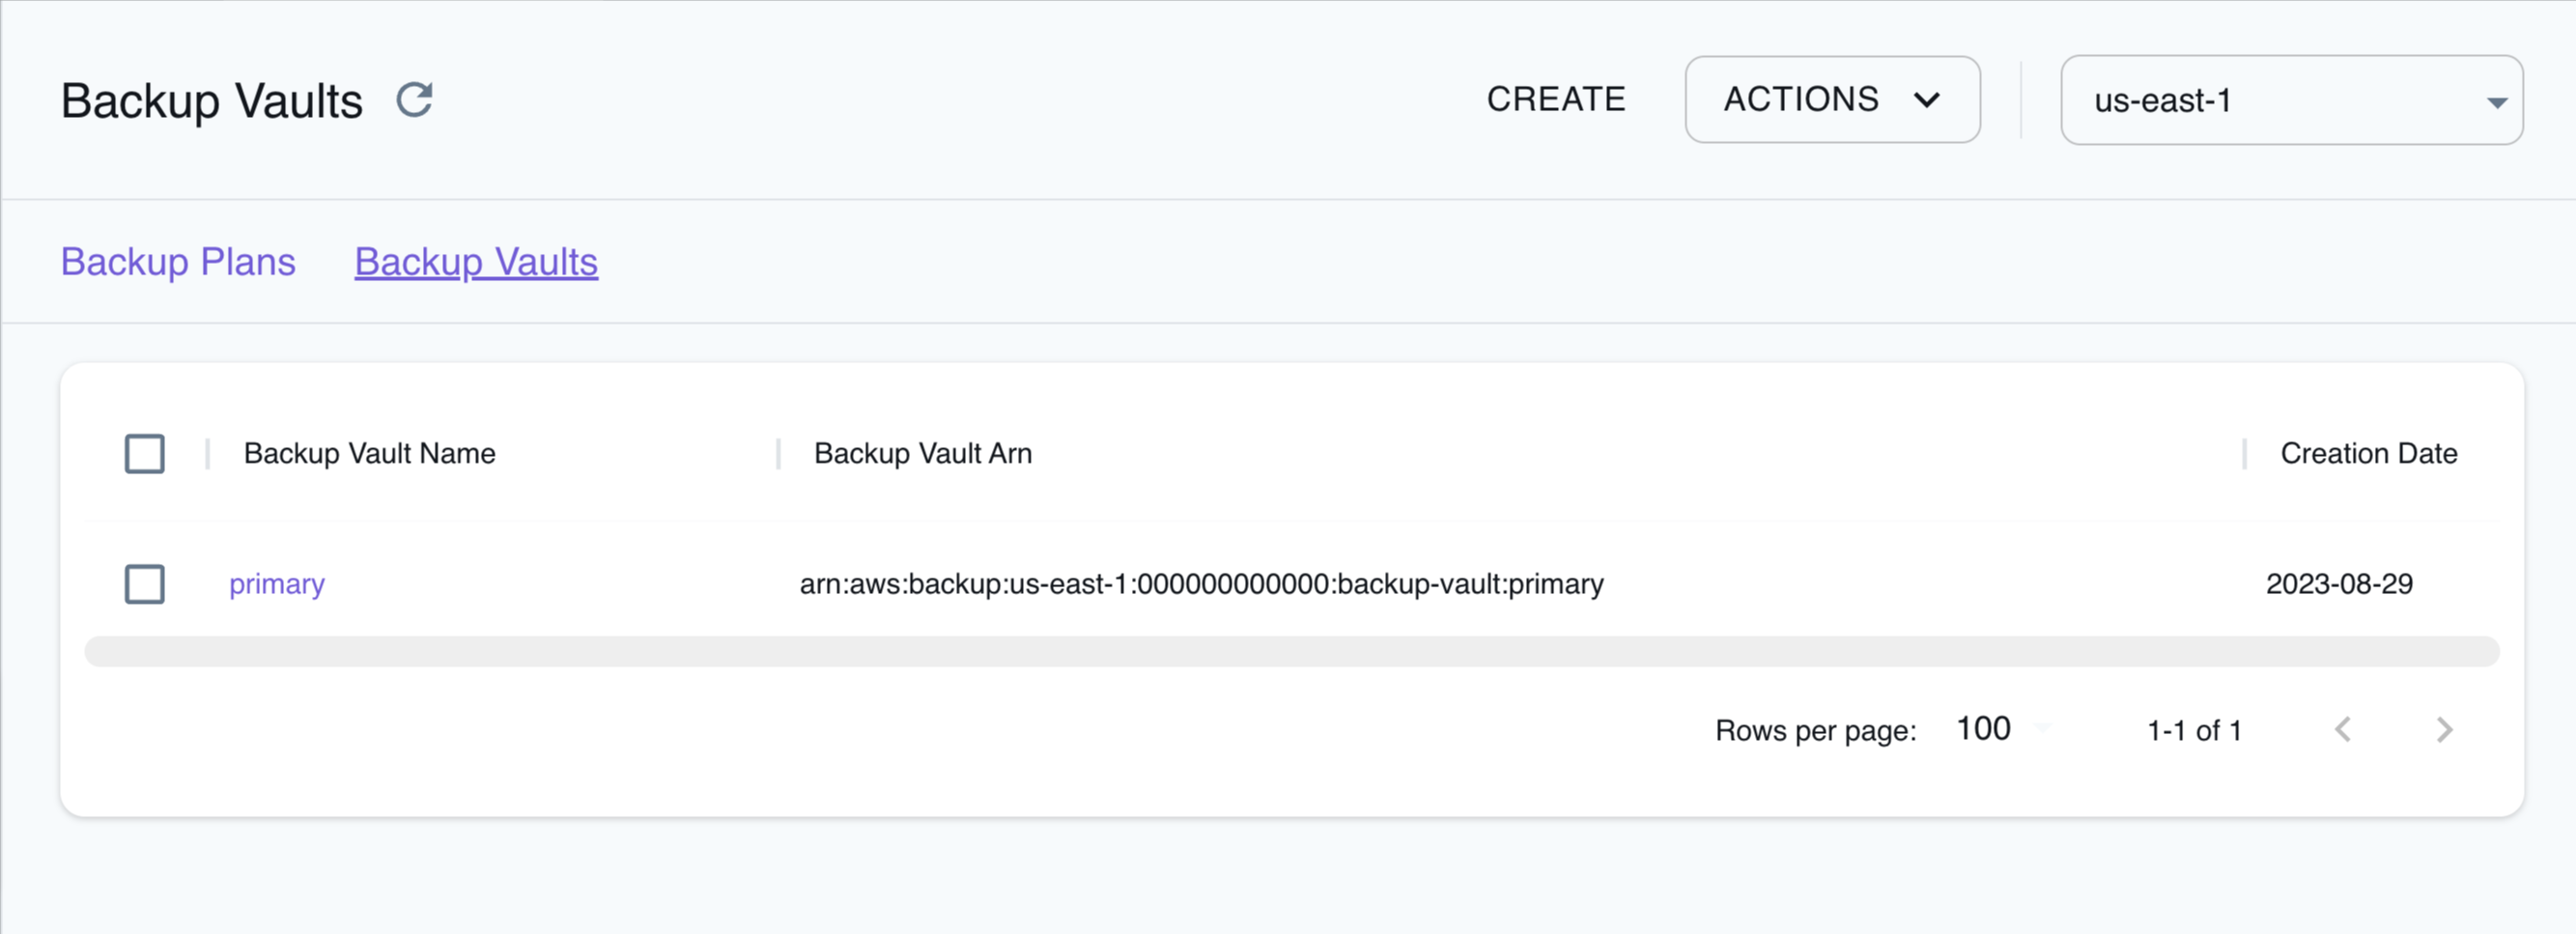This screenshot has width=2576, height=934.
Task: Toggle selection of the primary backup vault
Action: point(144,584)
